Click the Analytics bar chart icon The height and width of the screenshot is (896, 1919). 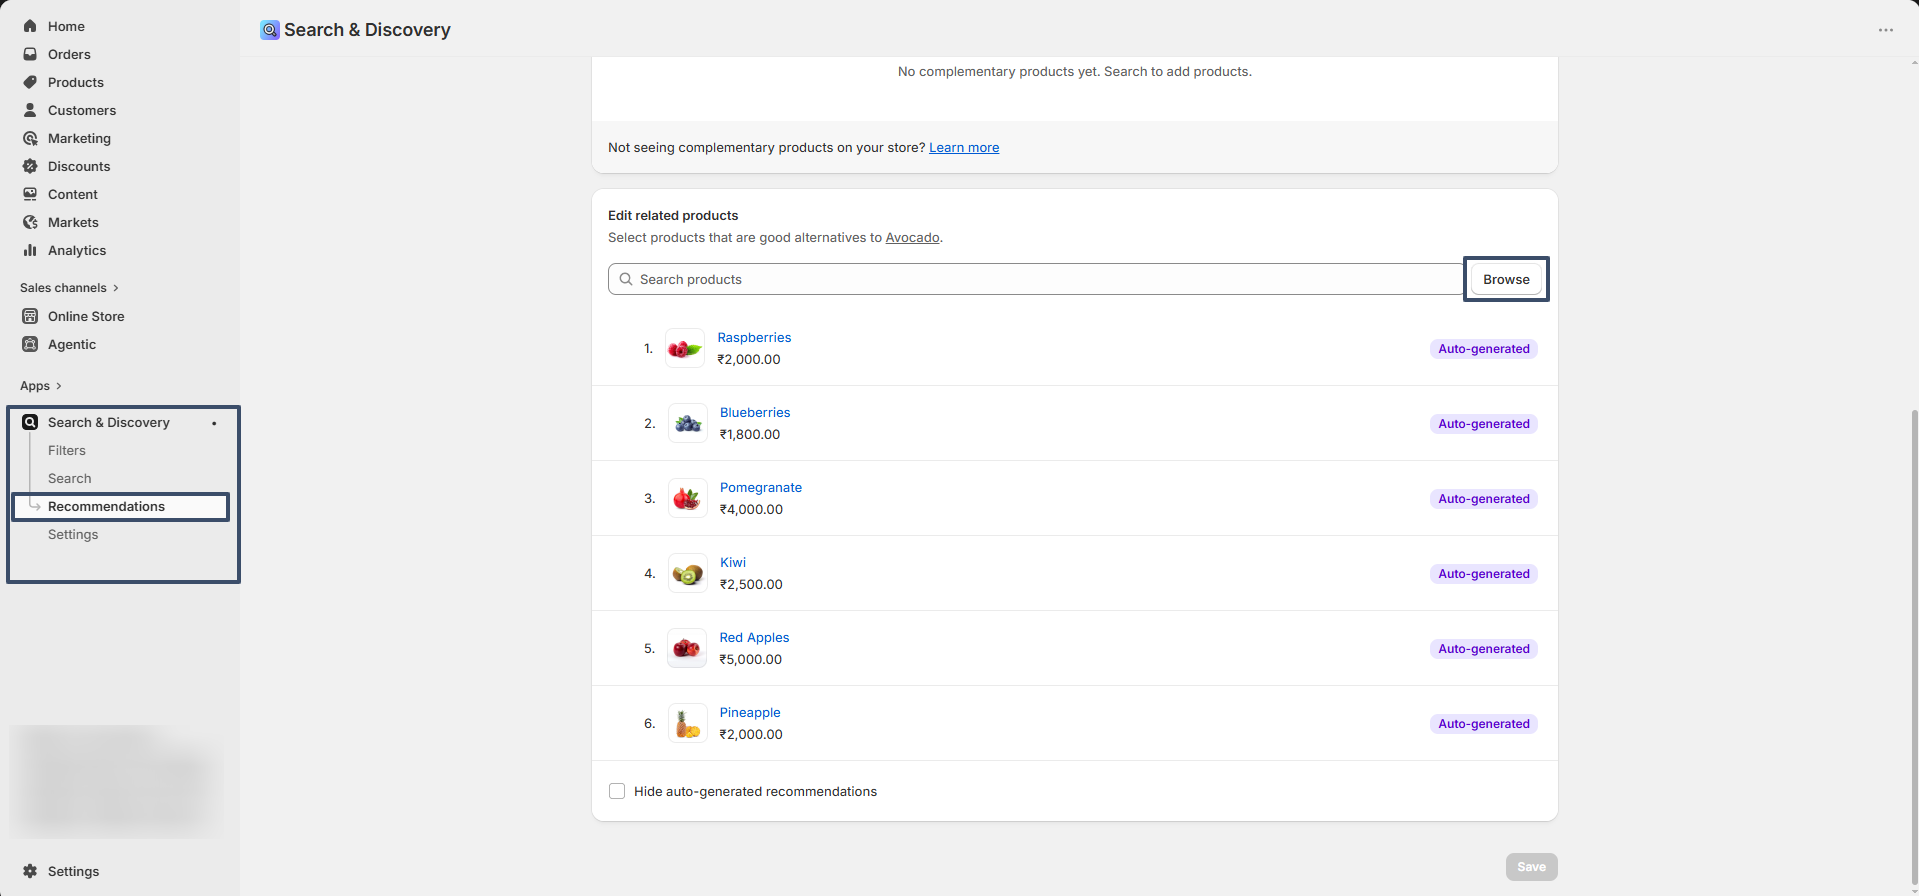click(x=30, y=250)
